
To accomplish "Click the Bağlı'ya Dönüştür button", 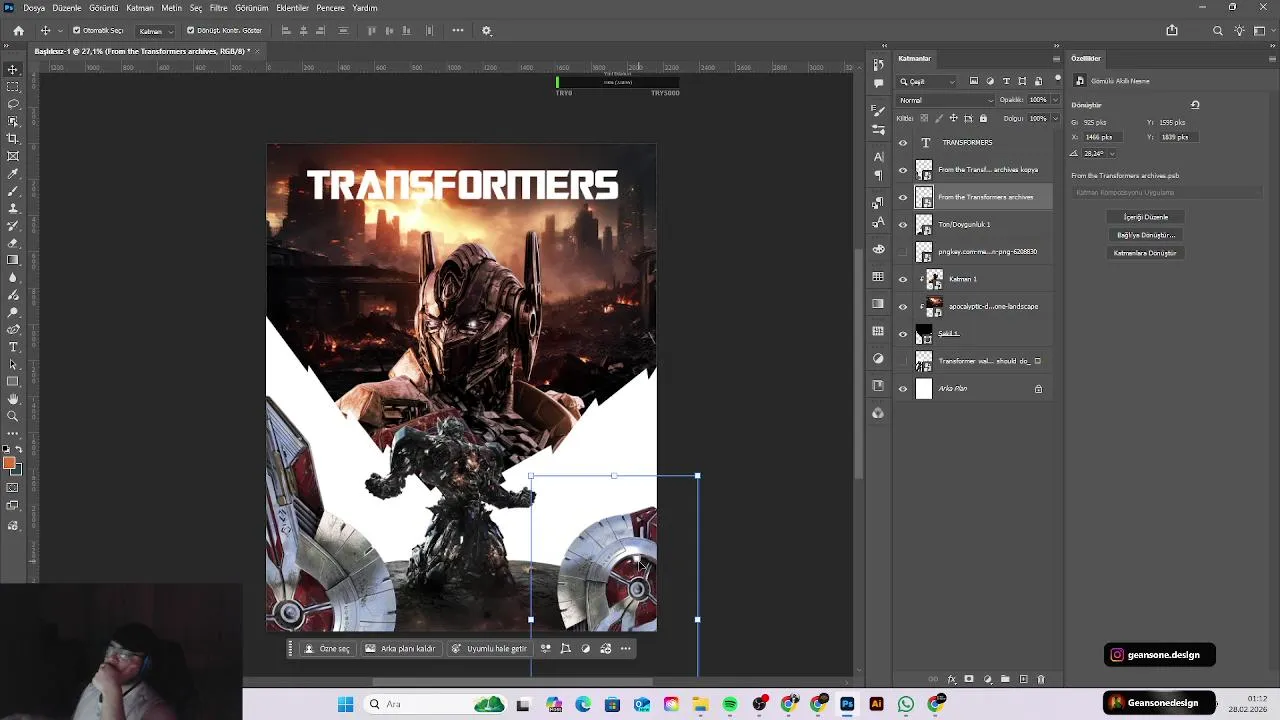I will pyautogui.click(x=1146, y=235).
